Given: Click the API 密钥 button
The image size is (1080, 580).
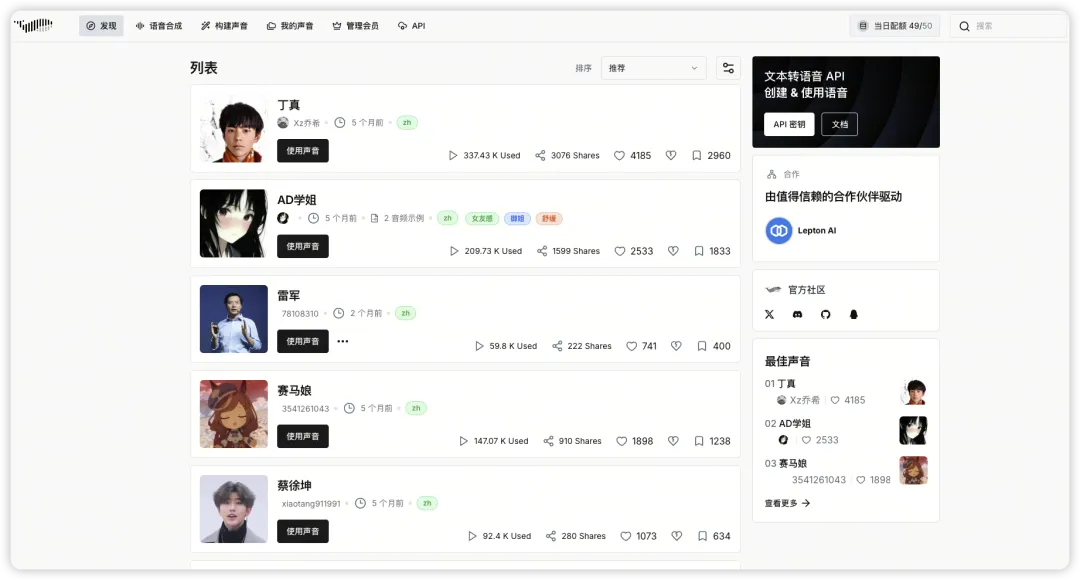Looking at the screenshot, I should click(789, 124).
